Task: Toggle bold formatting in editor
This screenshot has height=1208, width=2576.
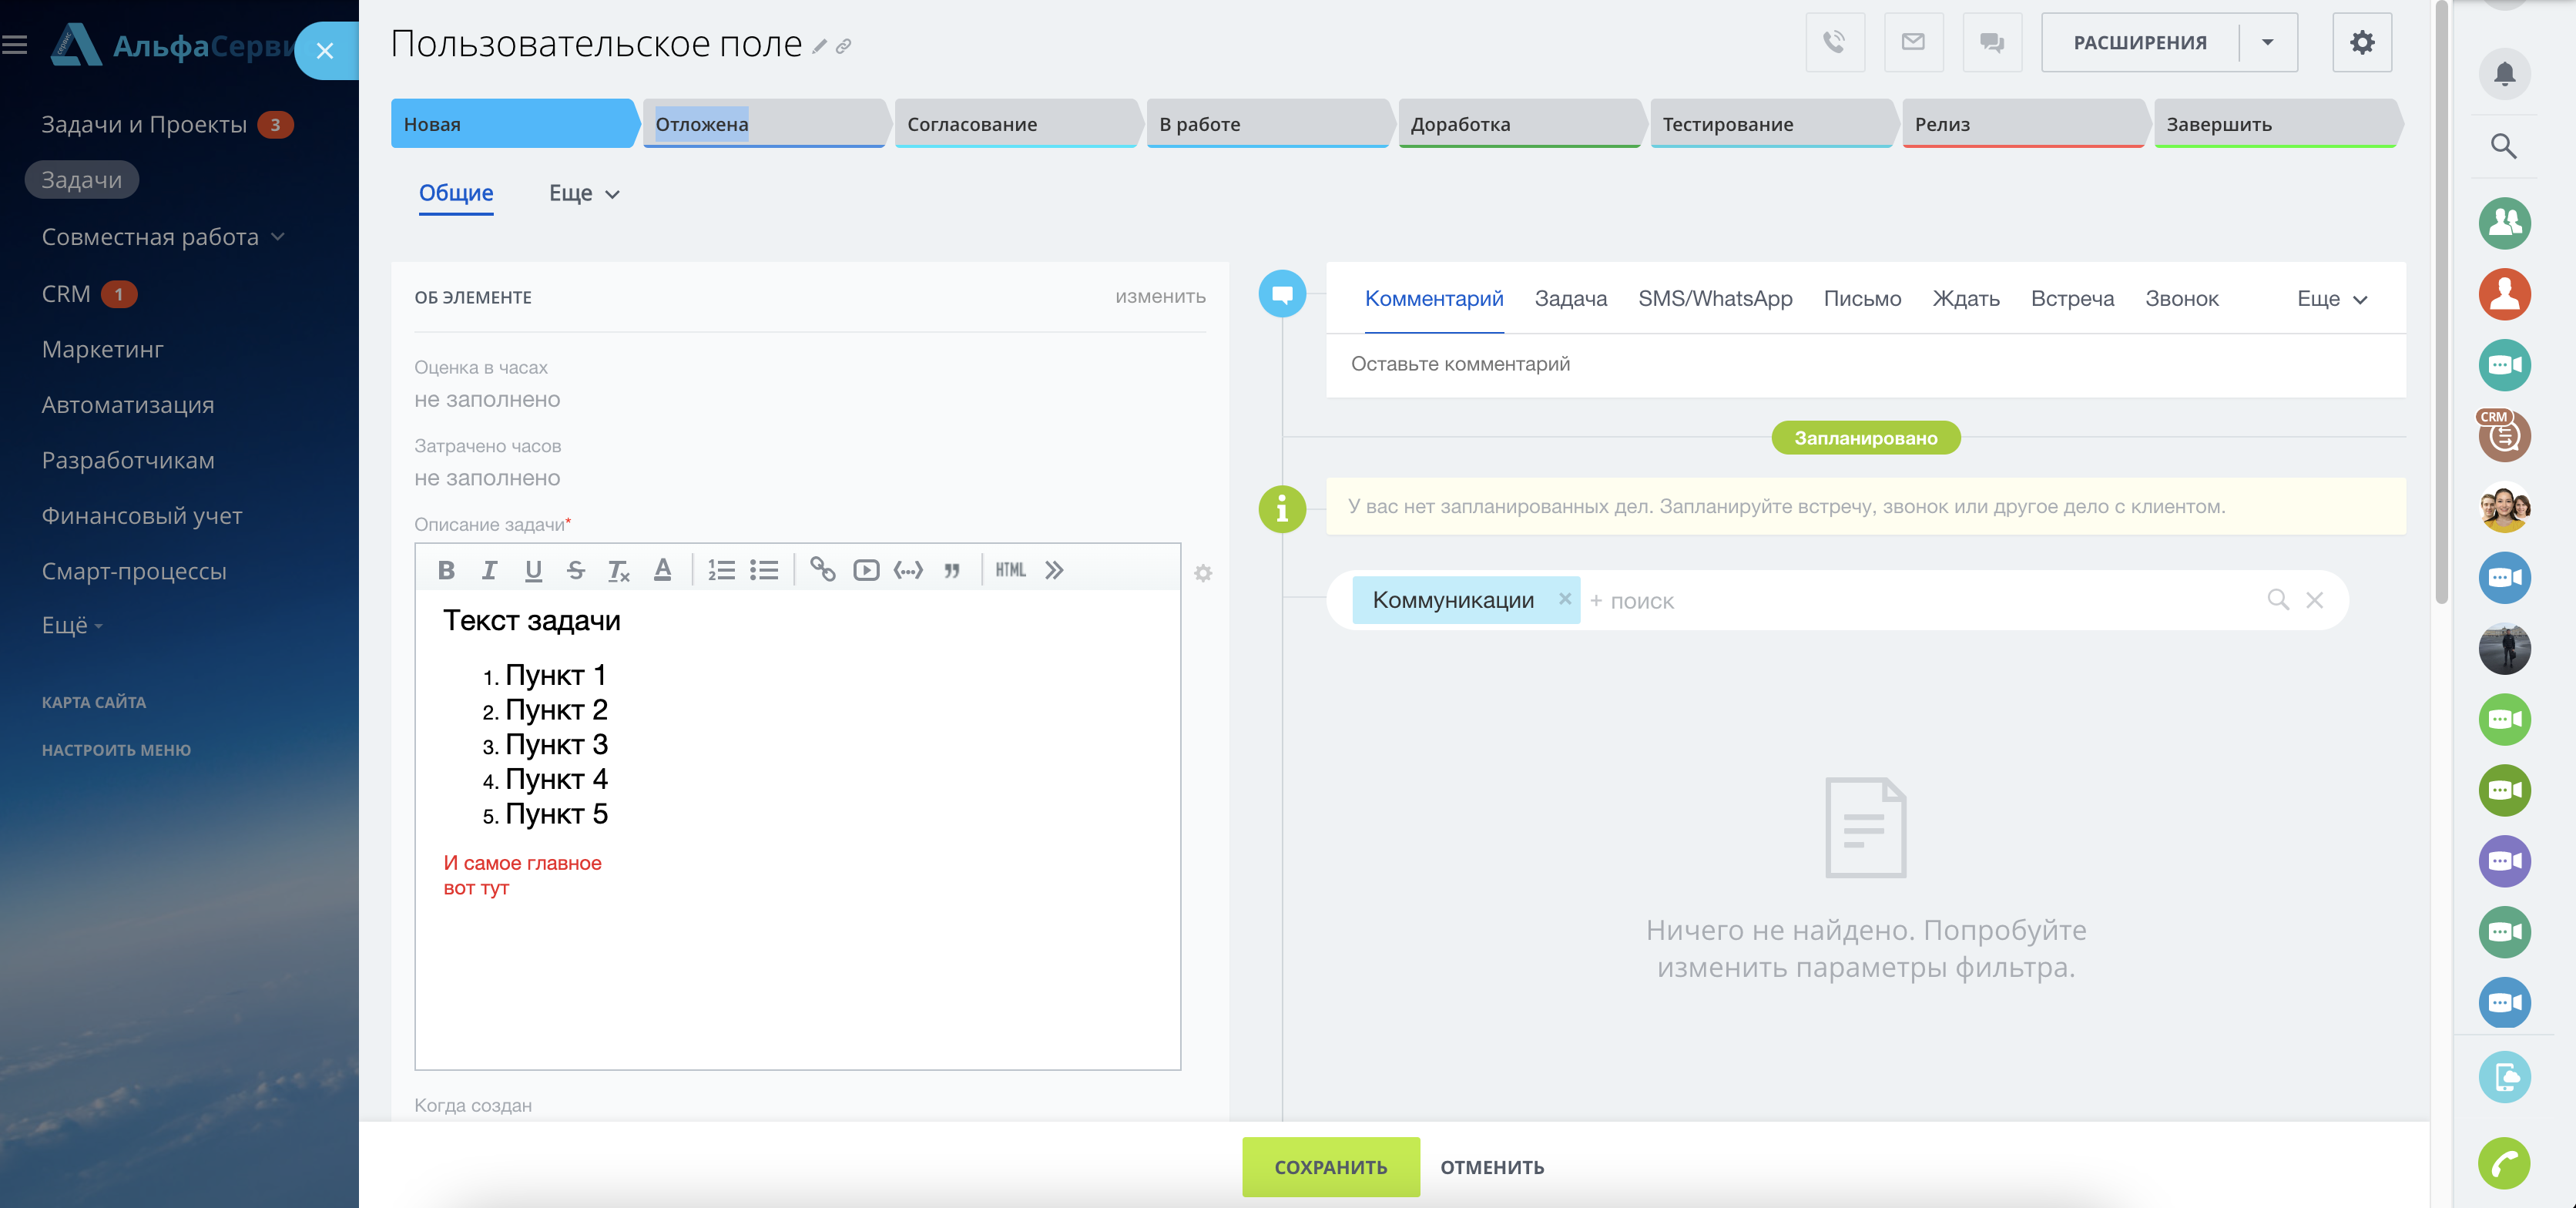Action: coord(446,570)
